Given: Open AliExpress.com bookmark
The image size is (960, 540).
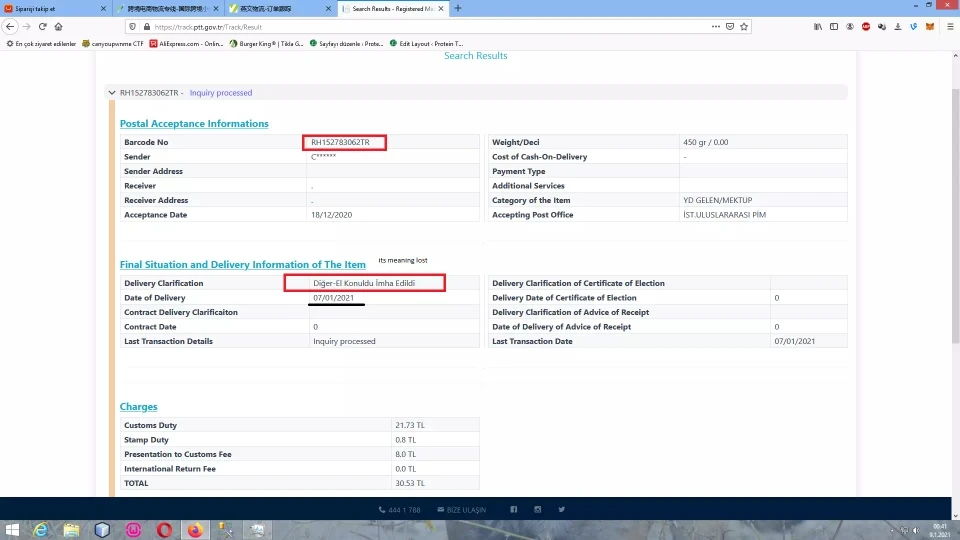Looking at the screenshot, I should click(186, 43).
